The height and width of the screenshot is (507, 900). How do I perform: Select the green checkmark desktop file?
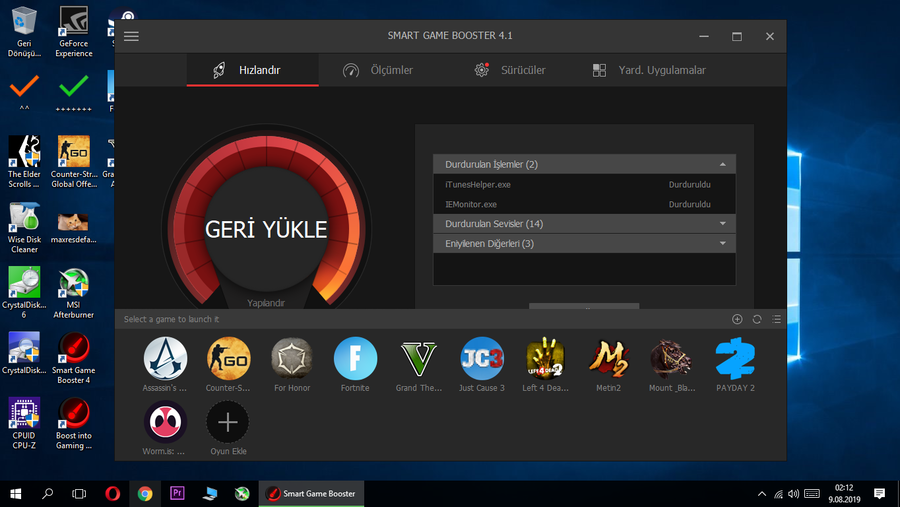pyautogui.click(x=73, y=92)
